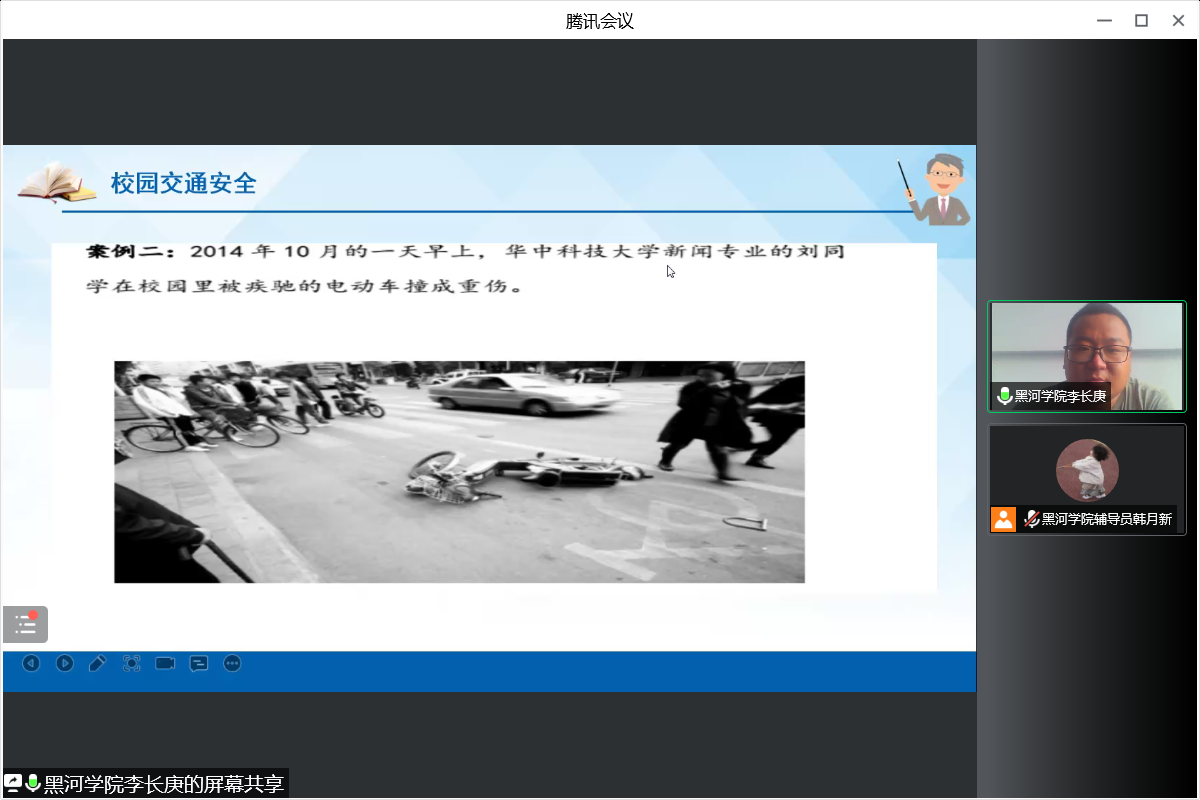The height and width of the screenshot is (800, 1200).
Task: Select 黑河学院辅导员韩月新's participant tile
Action: (1087, 480)
